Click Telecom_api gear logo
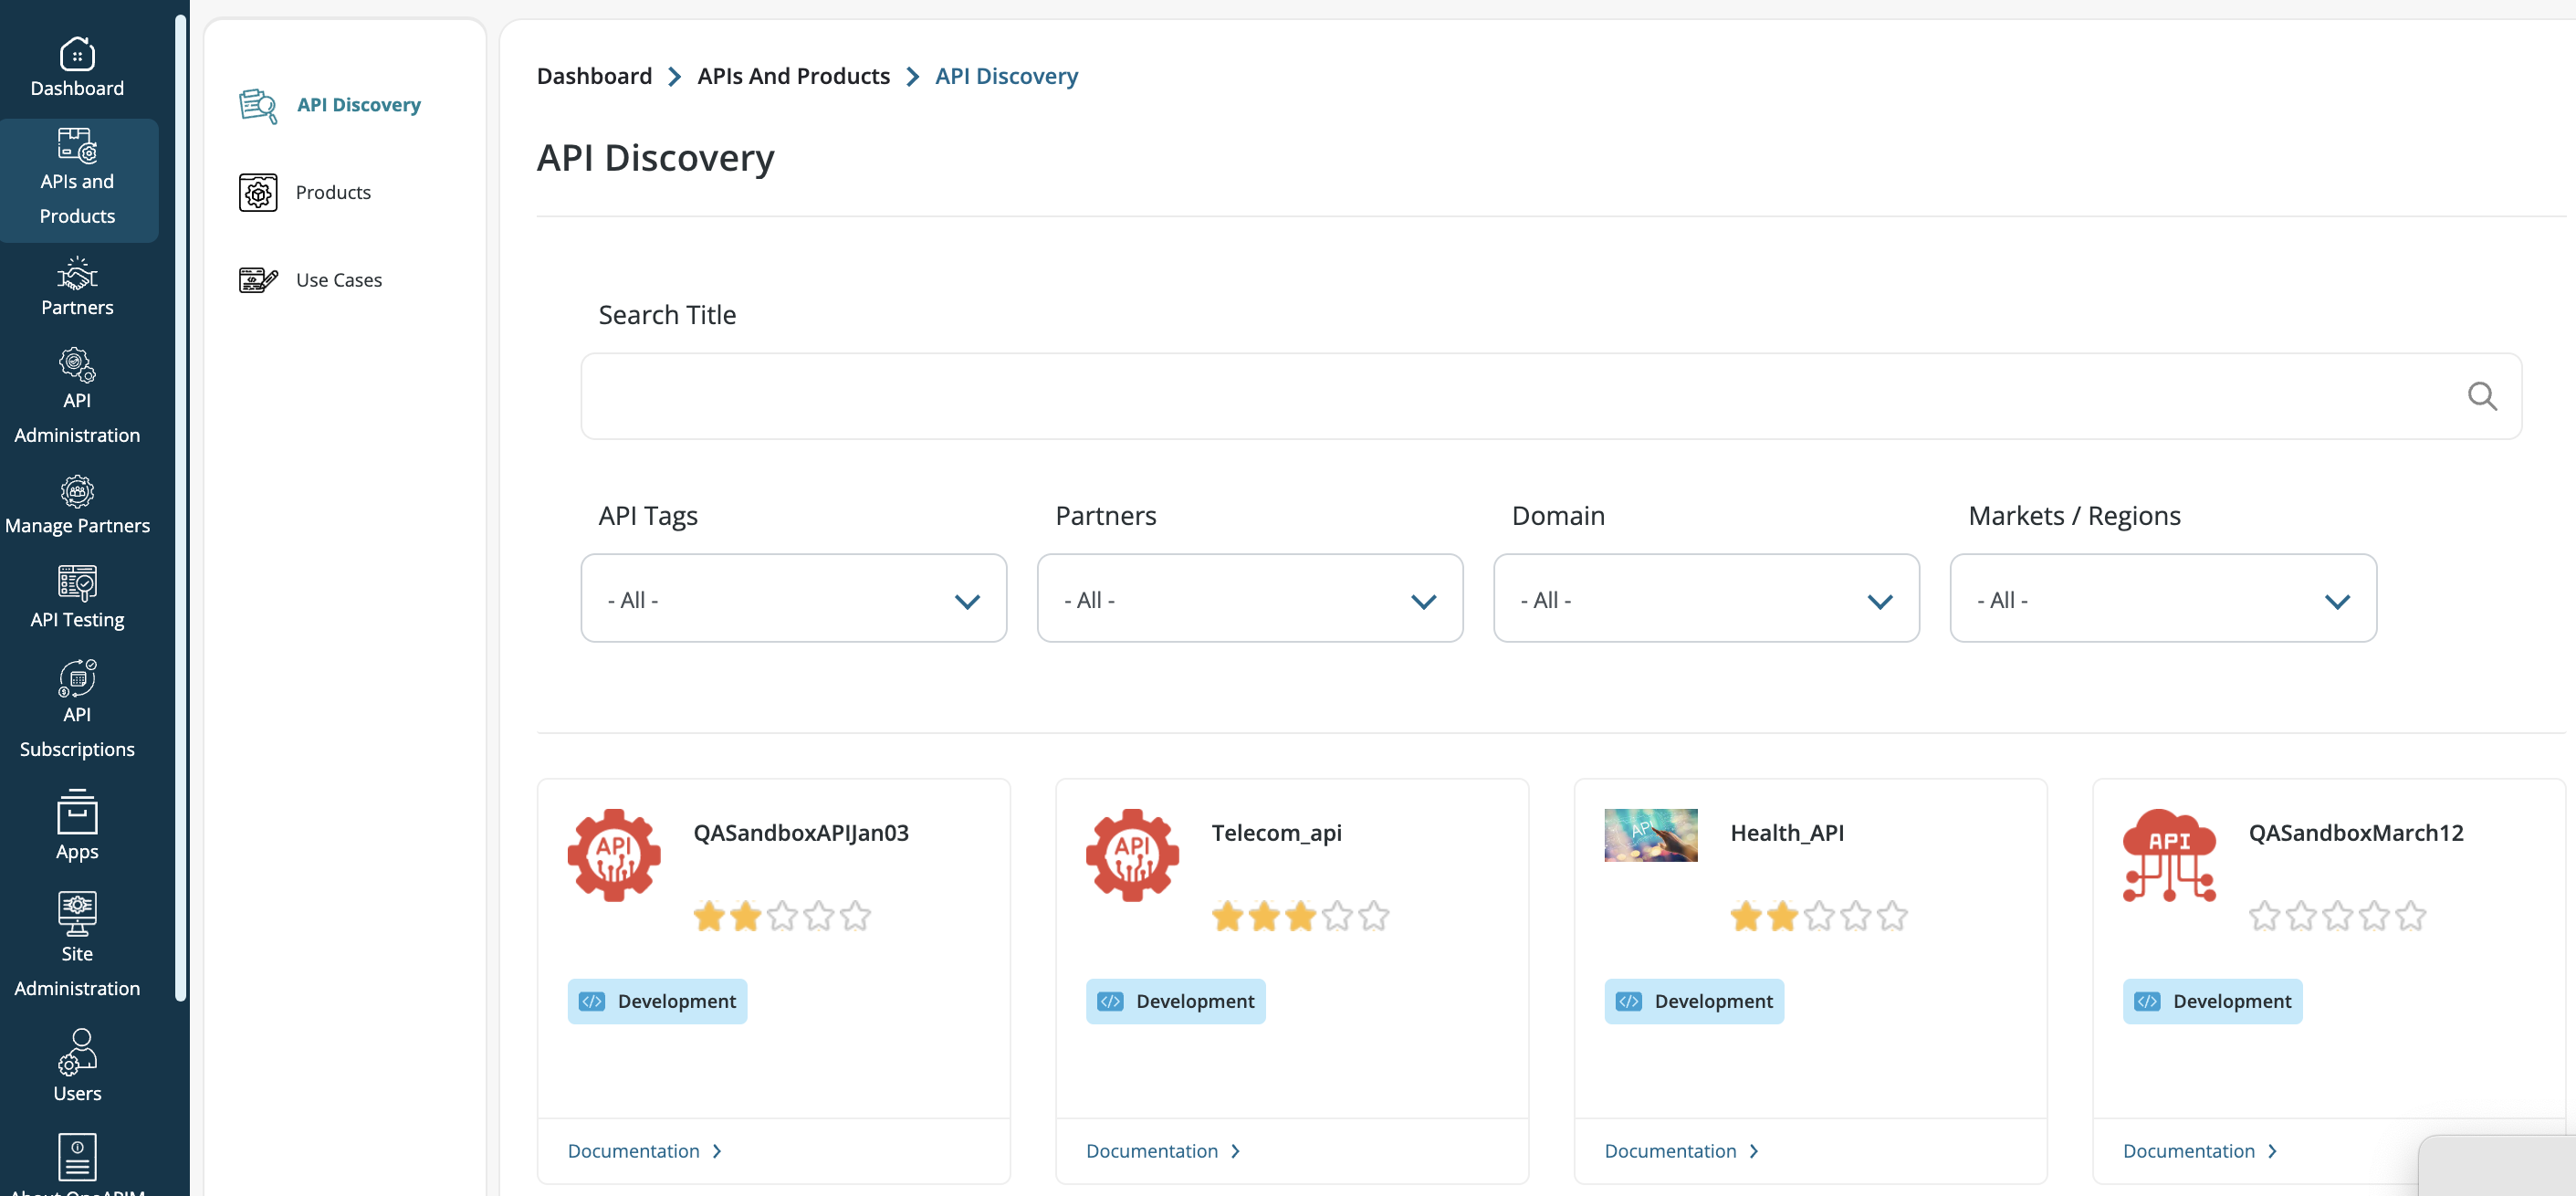This screenshot has width=2576, height=1196. (1132, 855)
